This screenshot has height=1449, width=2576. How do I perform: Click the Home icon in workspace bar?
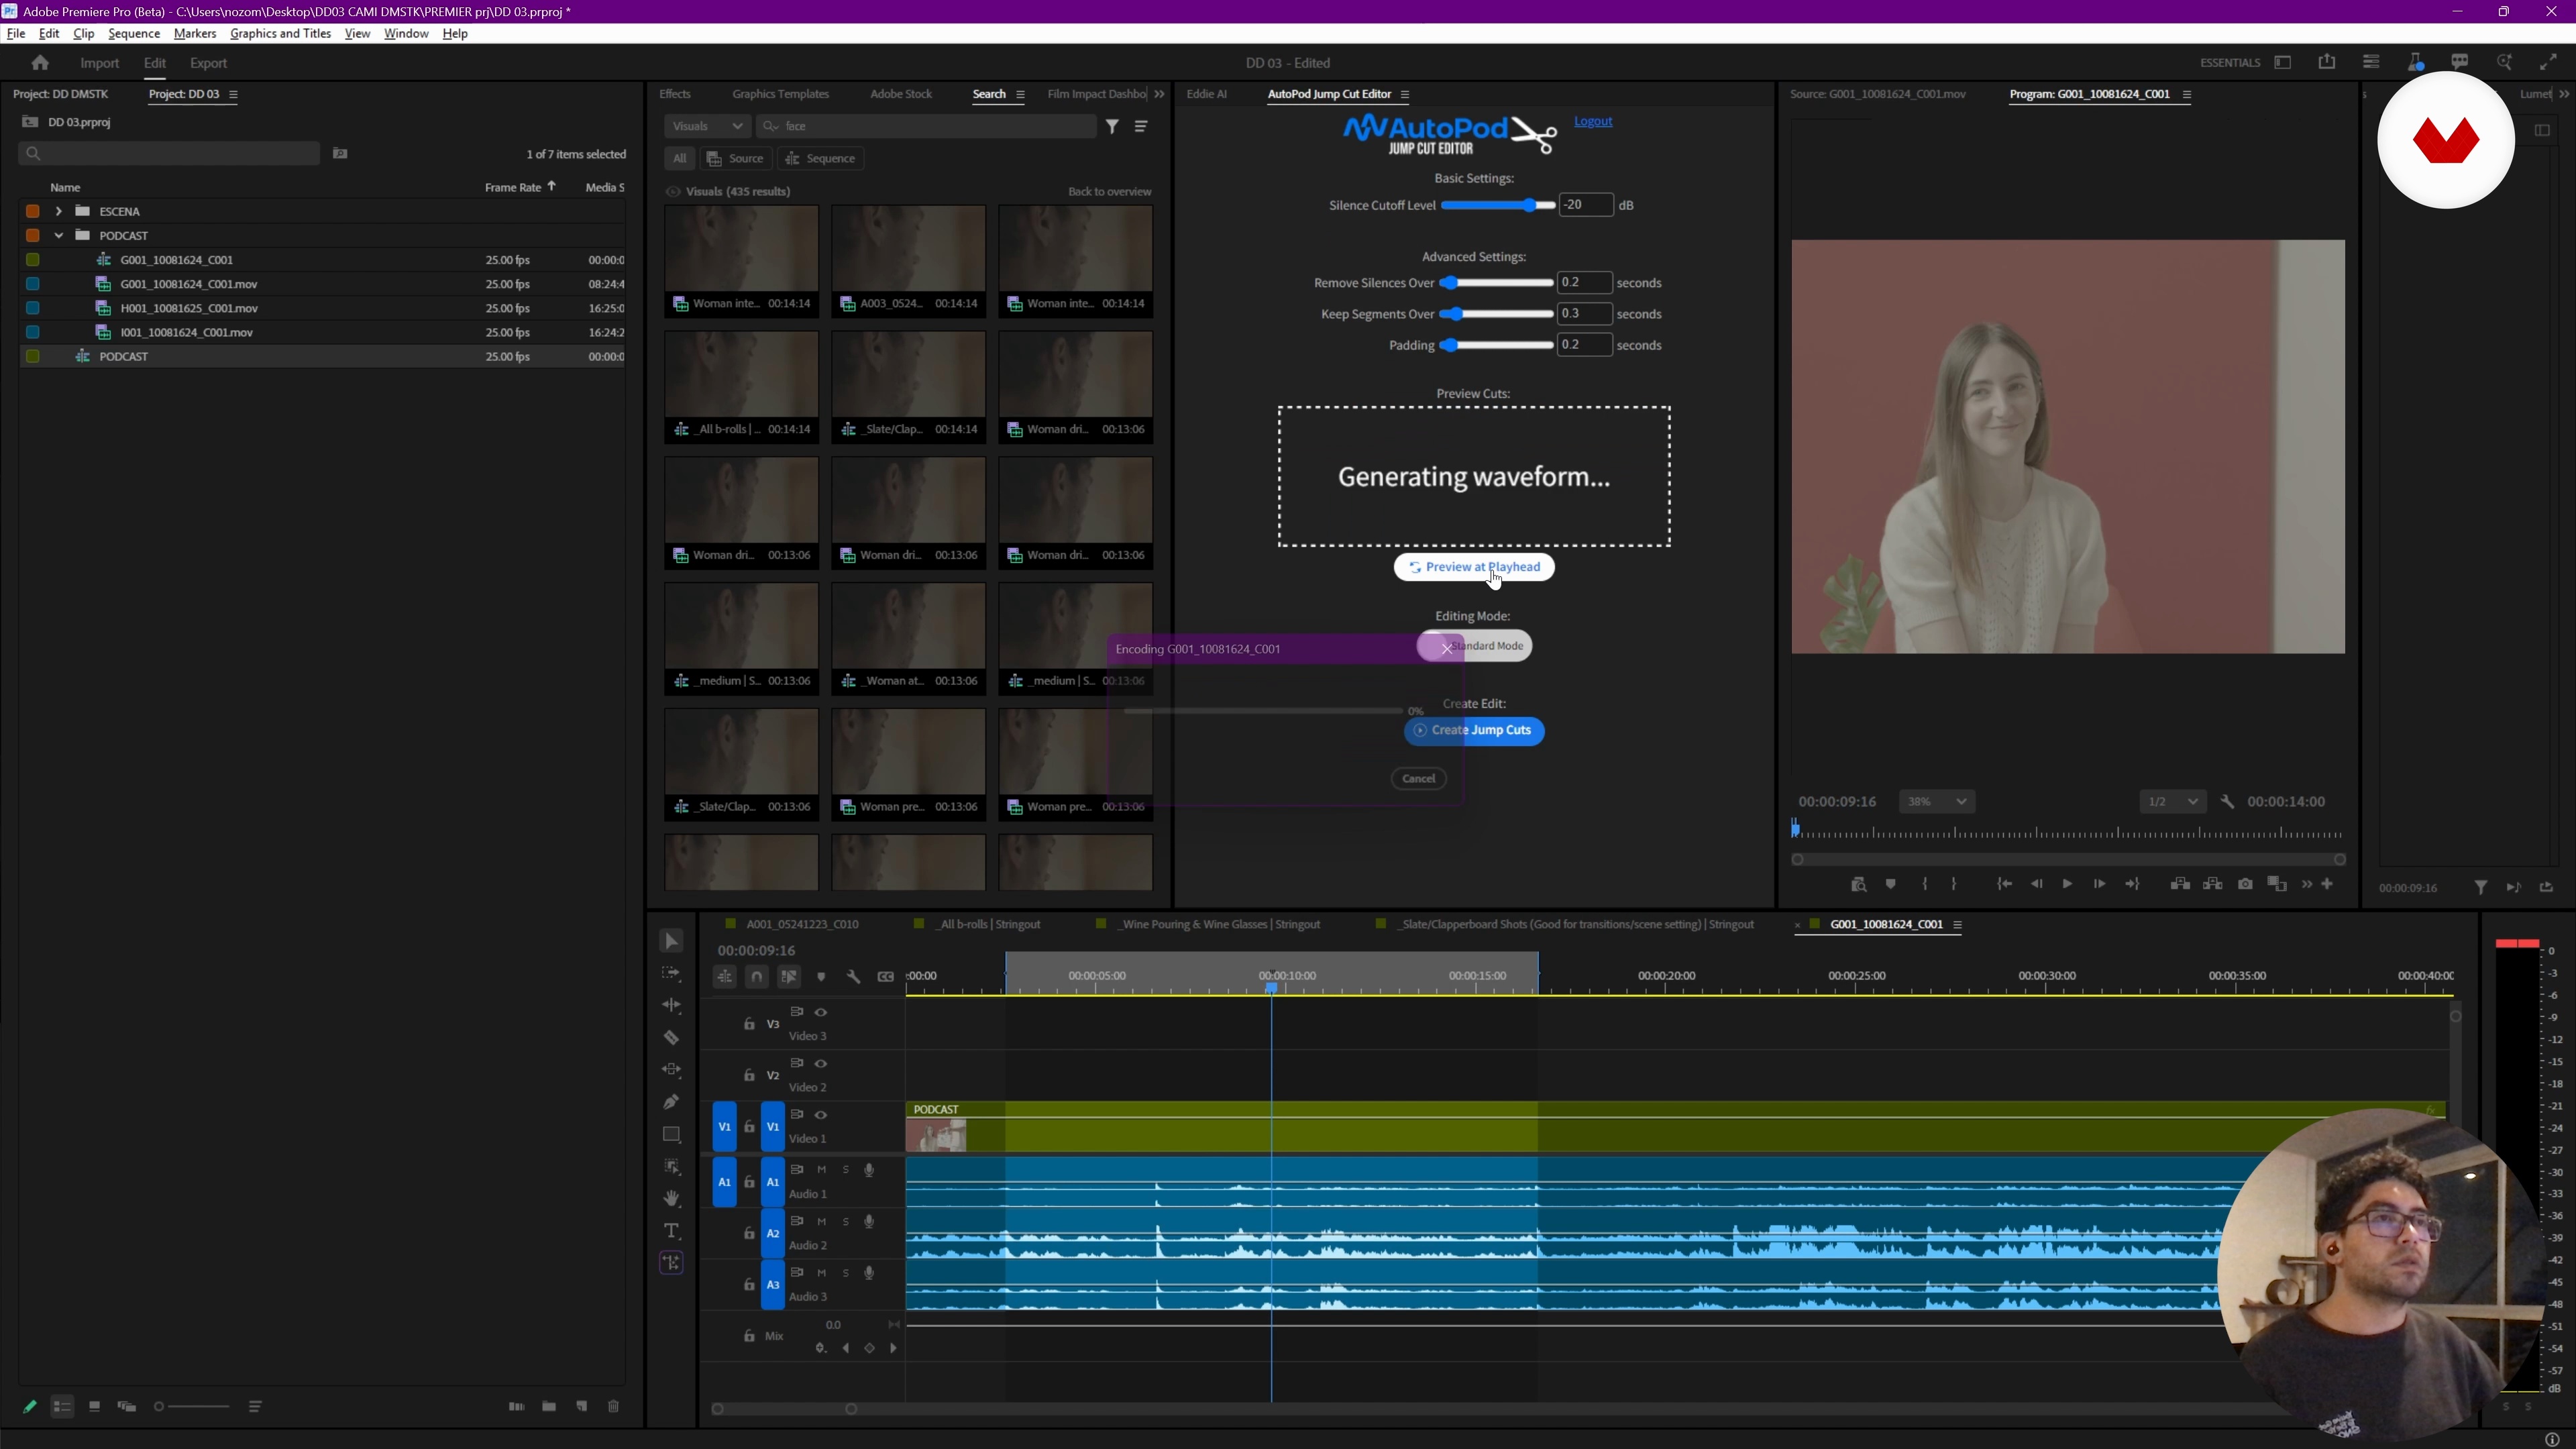tap(40, 63)
